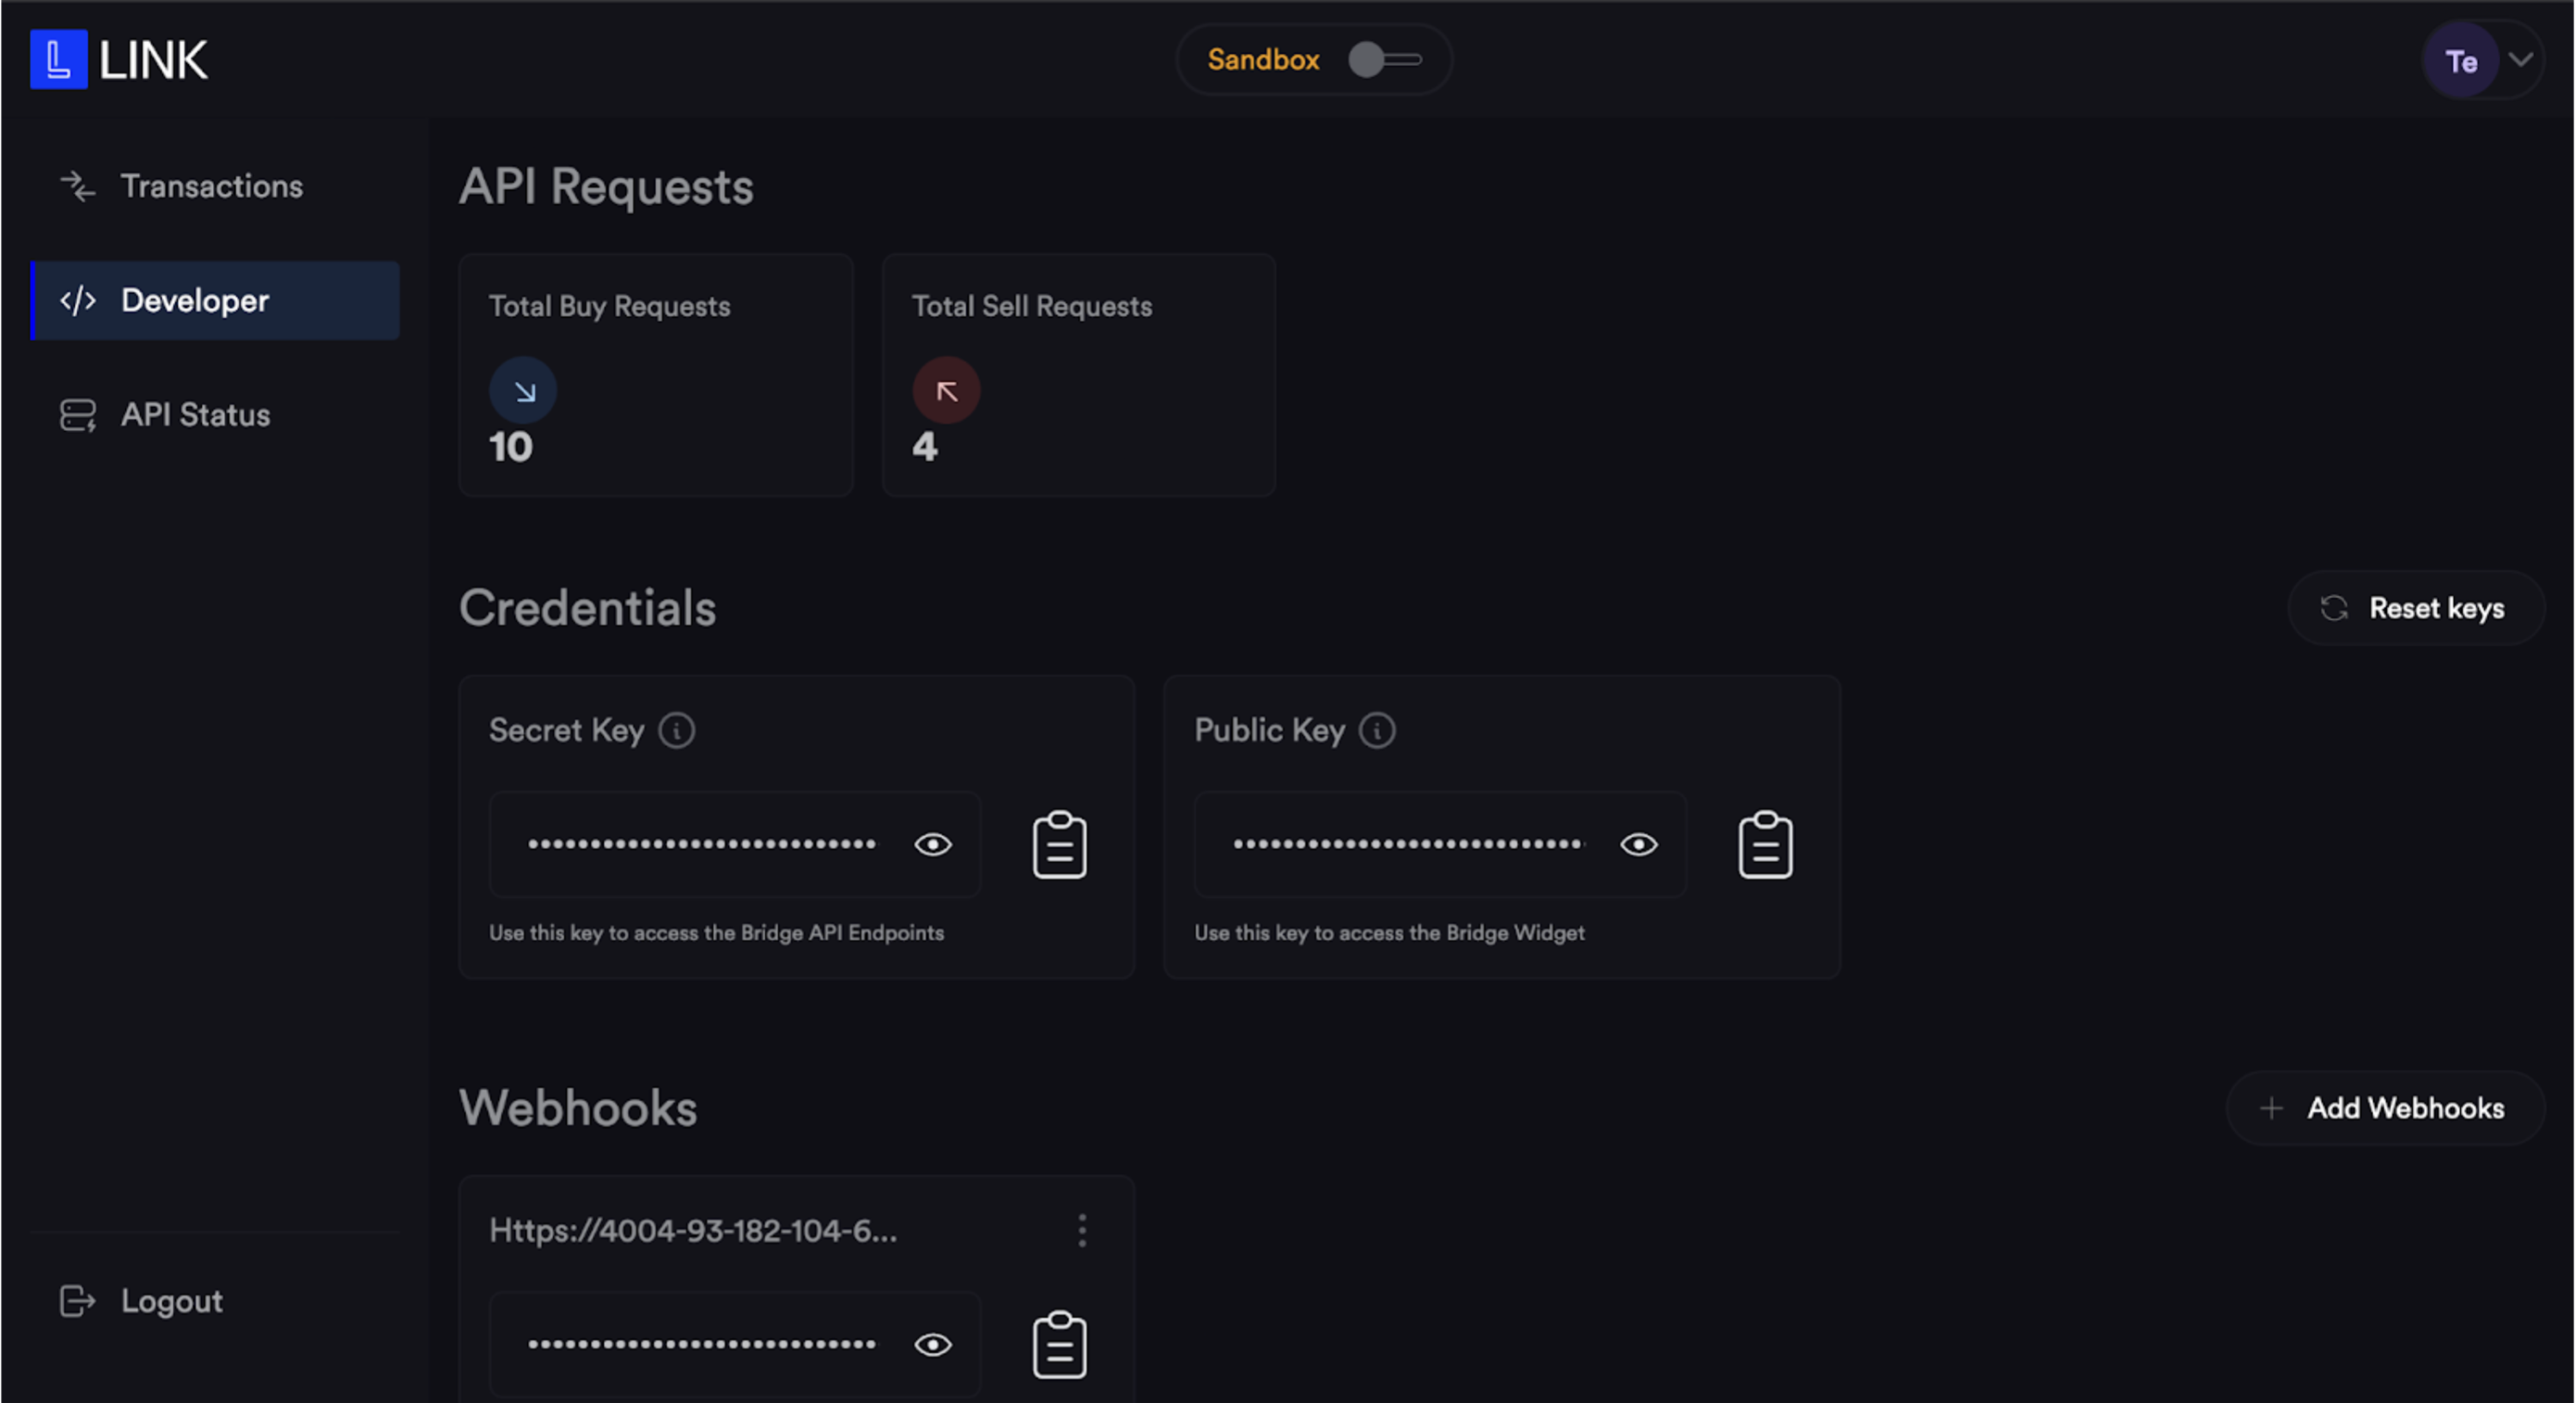Copy the Secret Key to clipboard
The height and width of the screenshot is (1403, 2576).
(x=1059, y=845)
